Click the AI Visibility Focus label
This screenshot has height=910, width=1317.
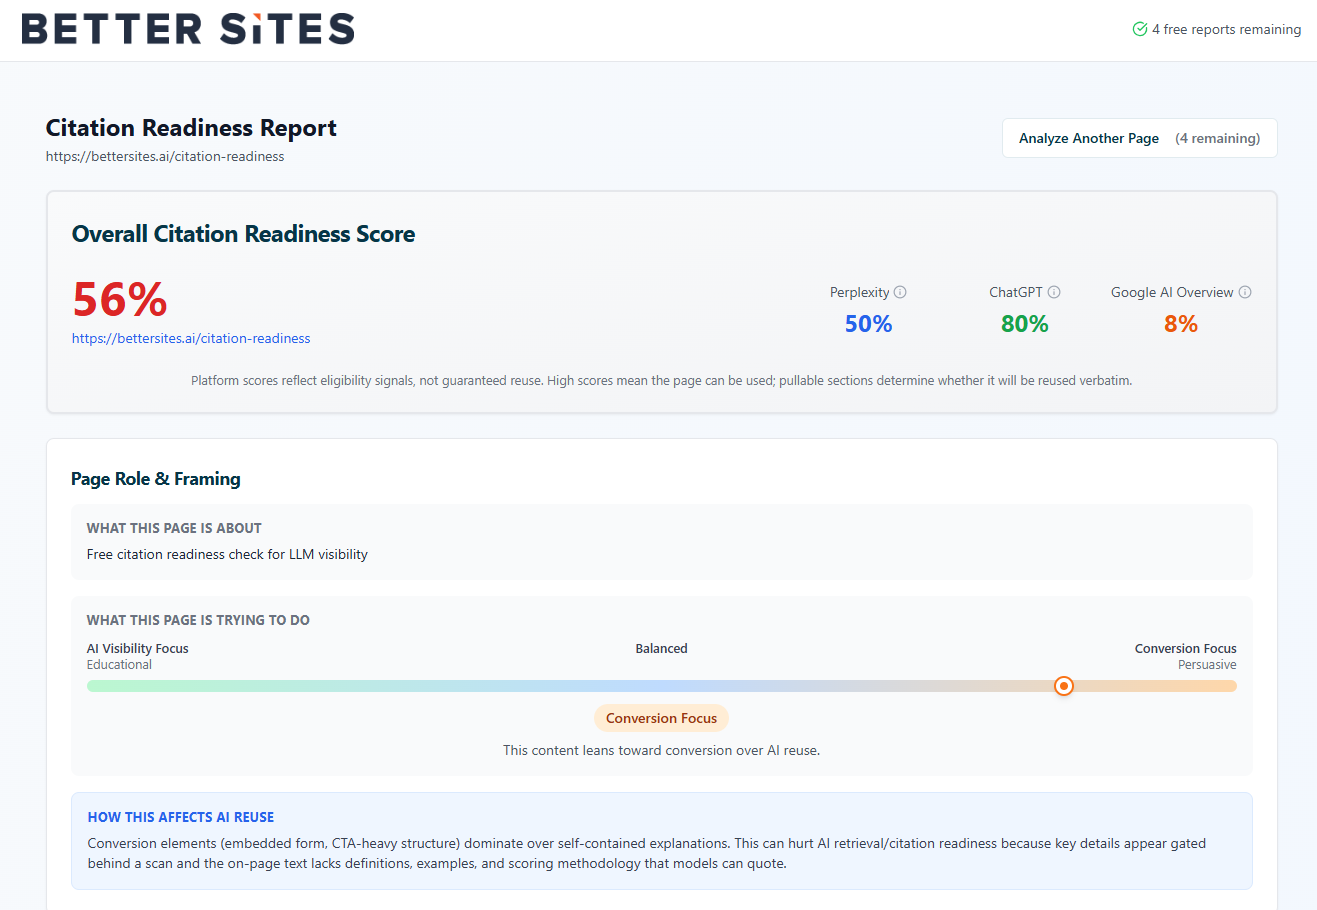(137, 648)
